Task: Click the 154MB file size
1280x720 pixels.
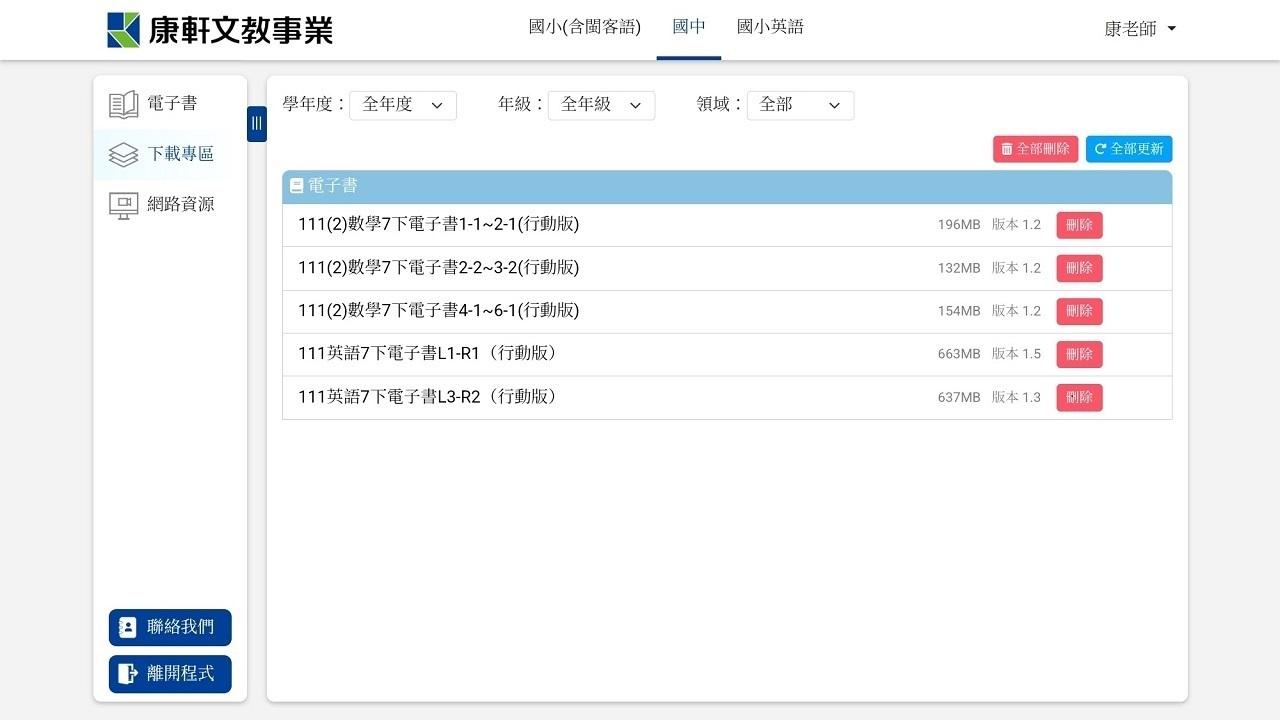Action: tap(959, 311)
